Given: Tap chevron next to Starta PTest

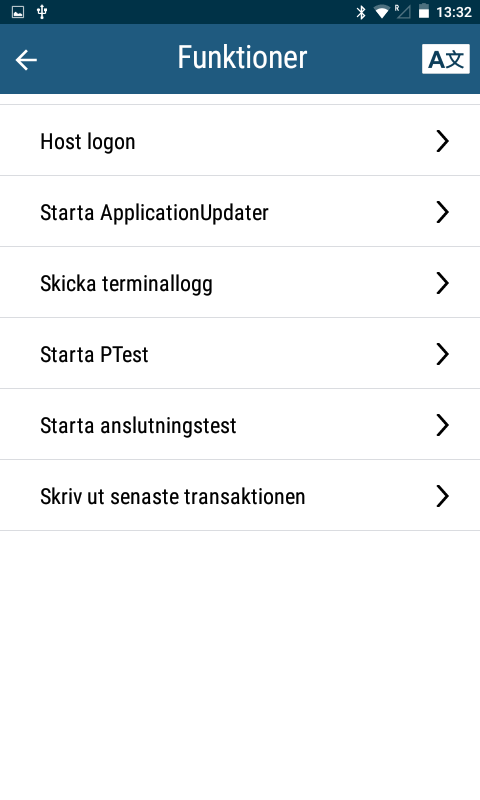Looking at the screenshot, I should tap(442, 354).
